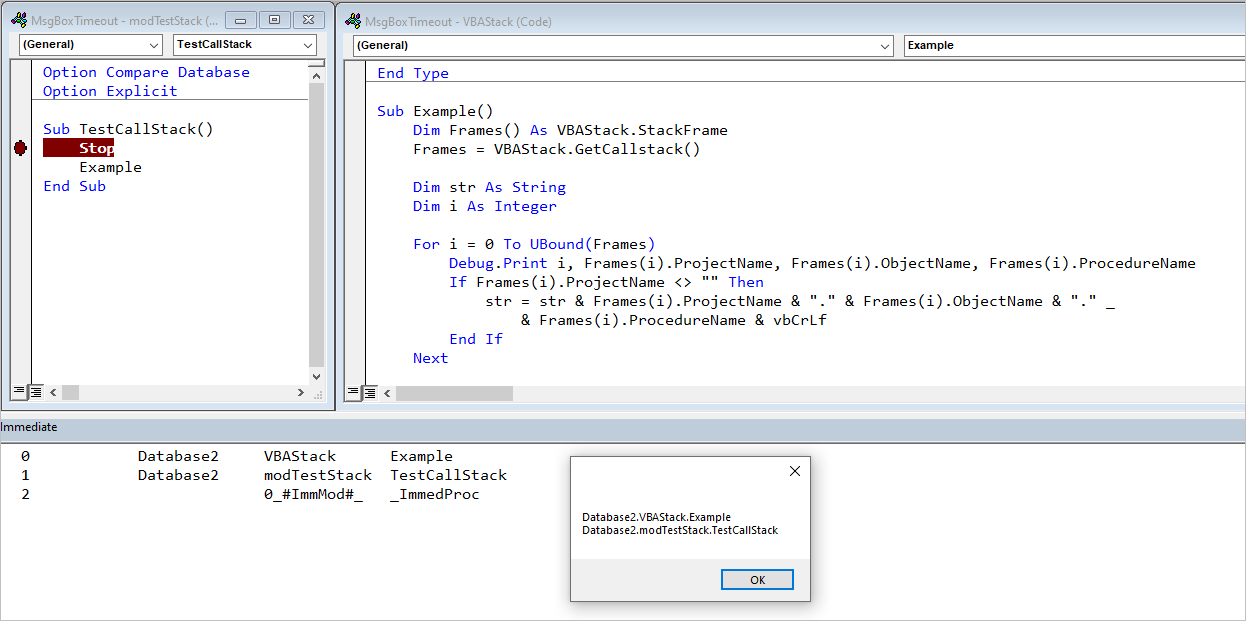Click 'Option Compare Database' line
Image resolution: width=1246 pixels, height=621 pixels.
[x=146, y=72]
